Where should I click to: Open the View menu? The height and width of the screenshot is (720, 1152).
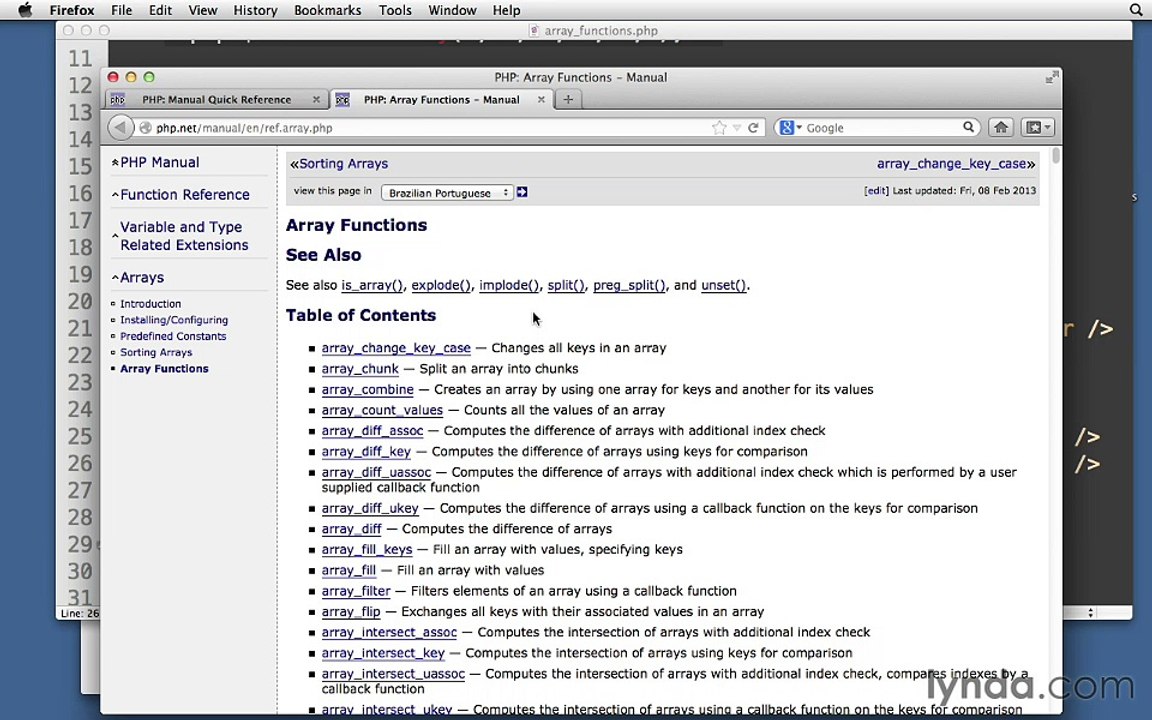(x=202, y=10)
